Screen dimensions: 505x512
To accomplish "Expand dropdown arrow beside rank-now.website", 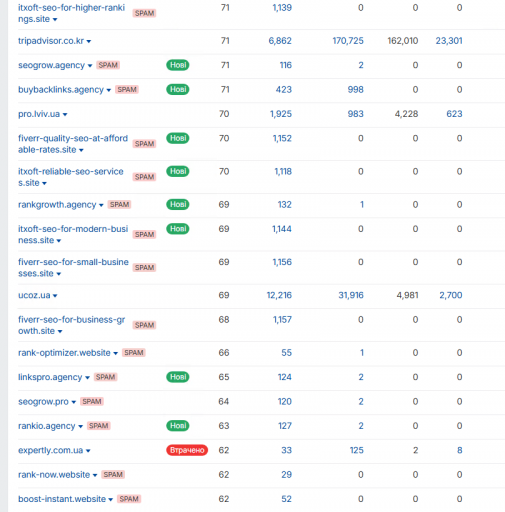I will (x=95, y=475).
